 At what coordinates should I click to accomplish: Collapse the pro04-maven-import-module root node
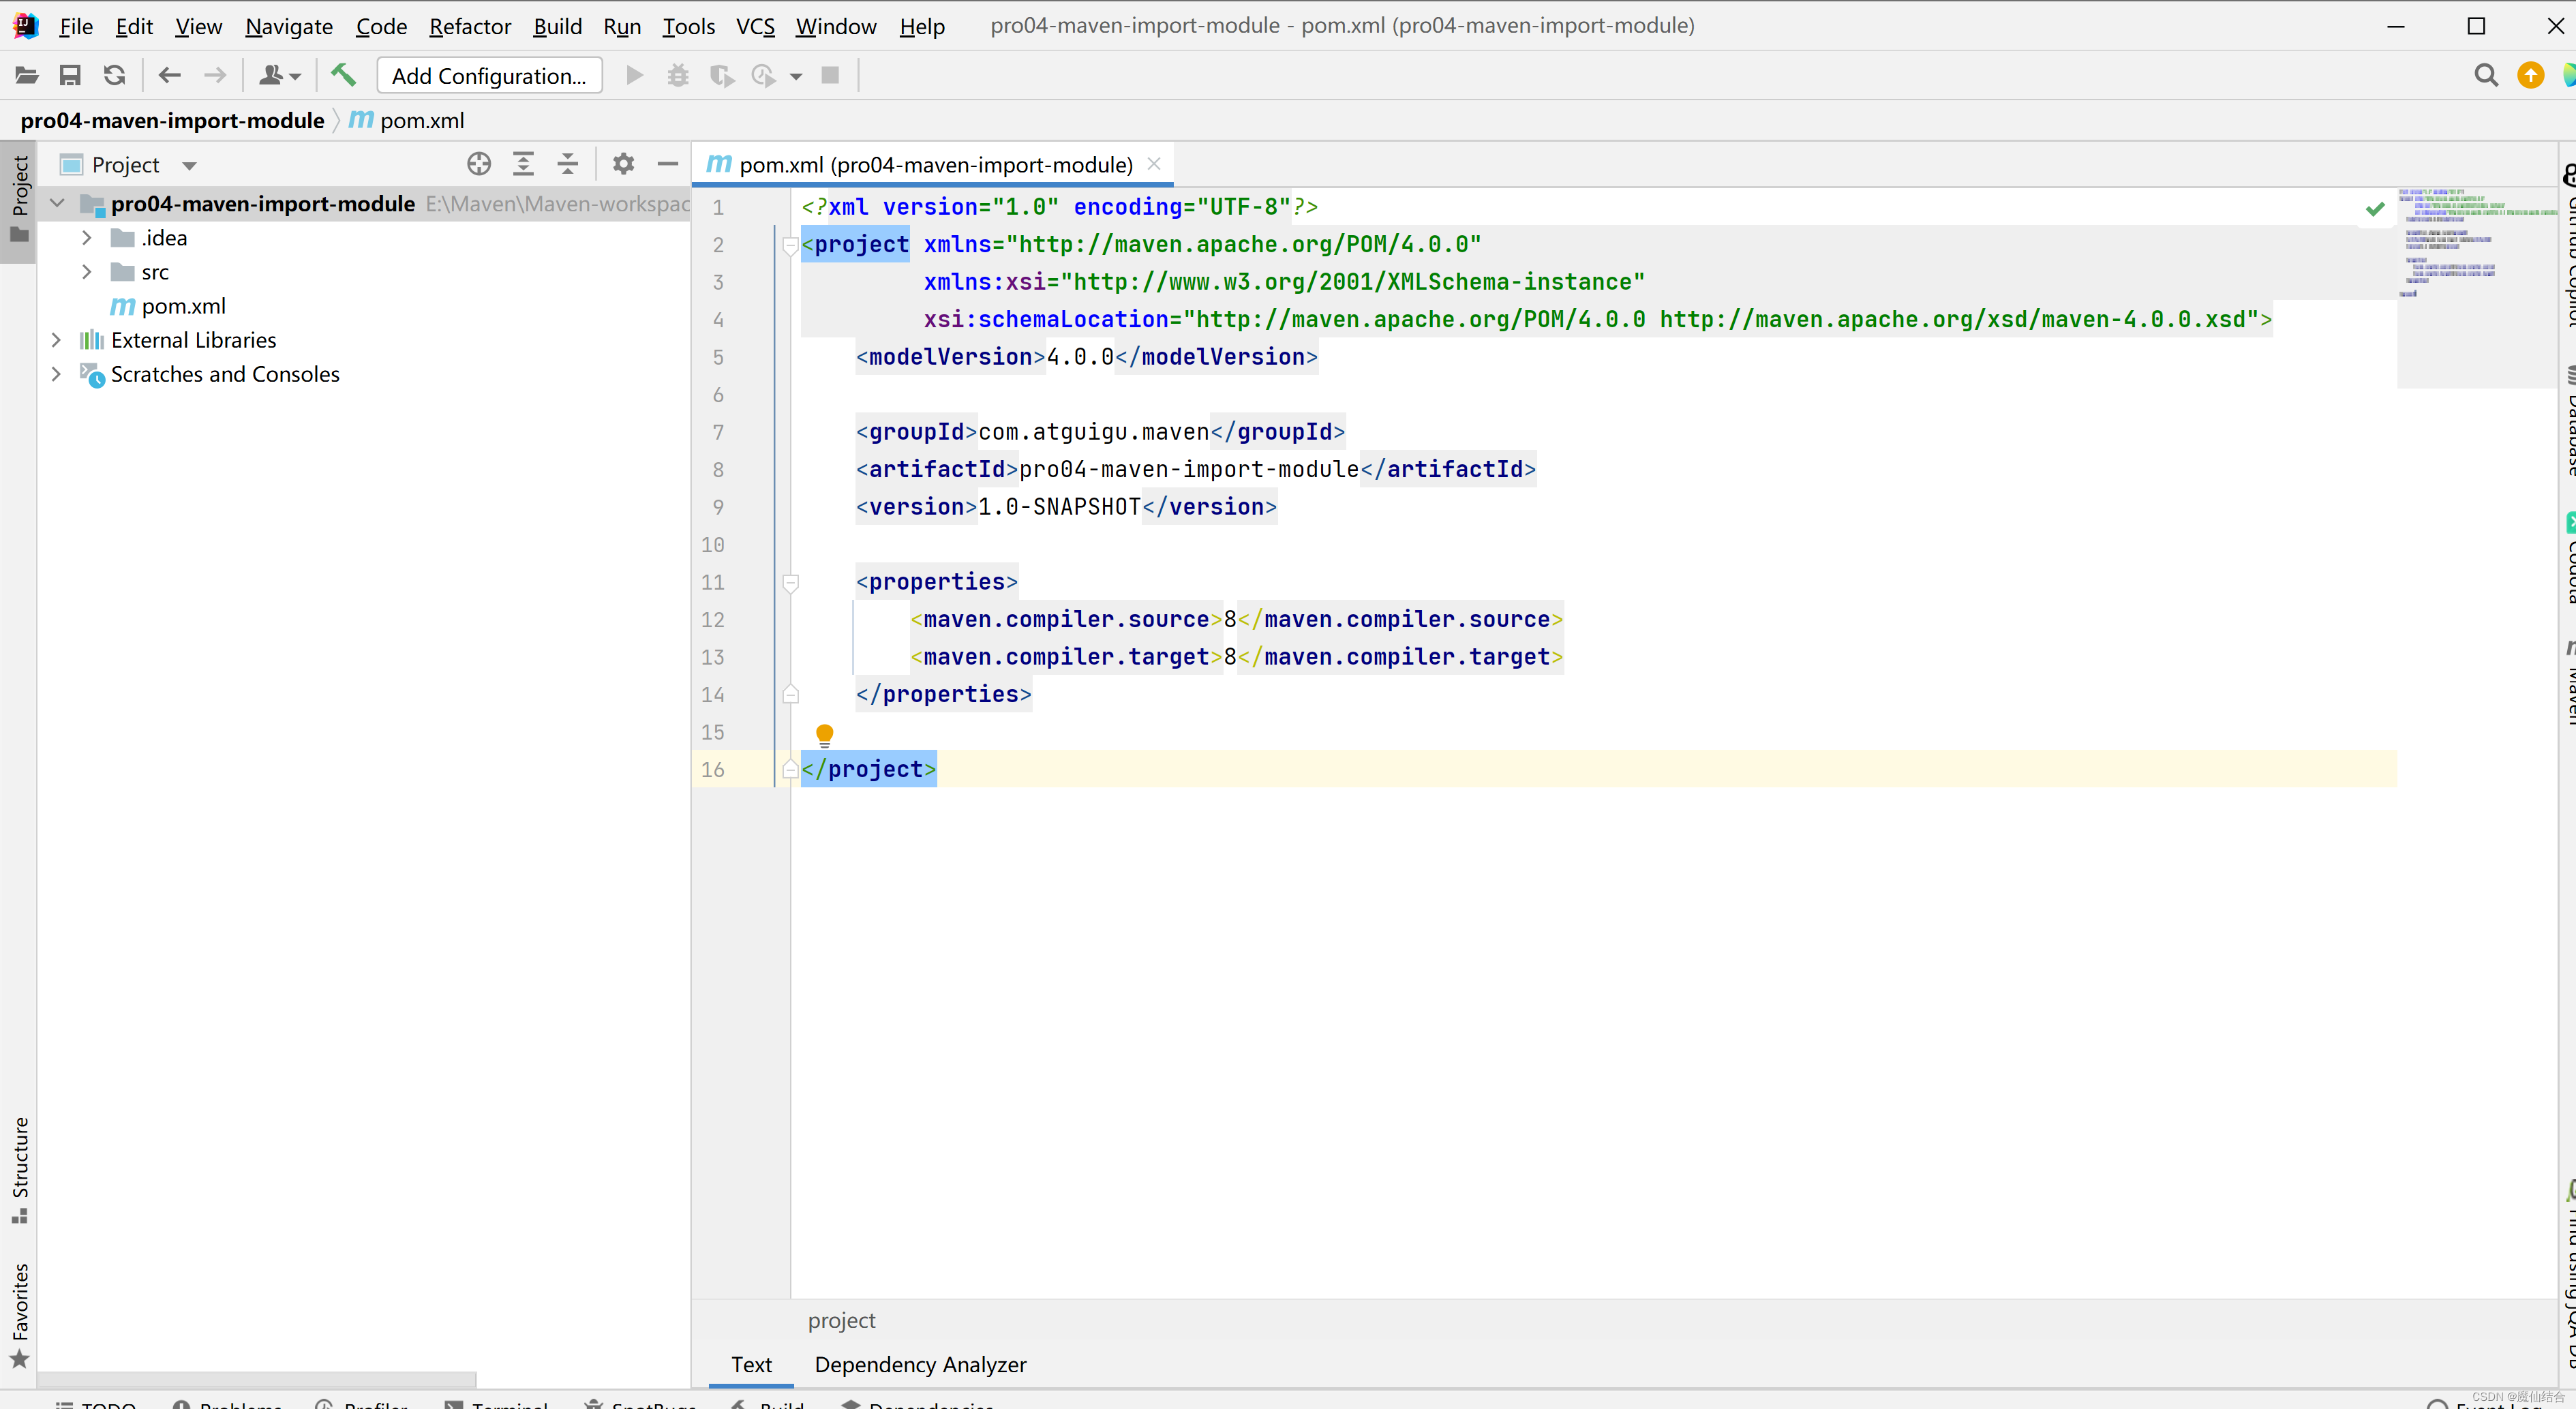[x=57, y=204]
